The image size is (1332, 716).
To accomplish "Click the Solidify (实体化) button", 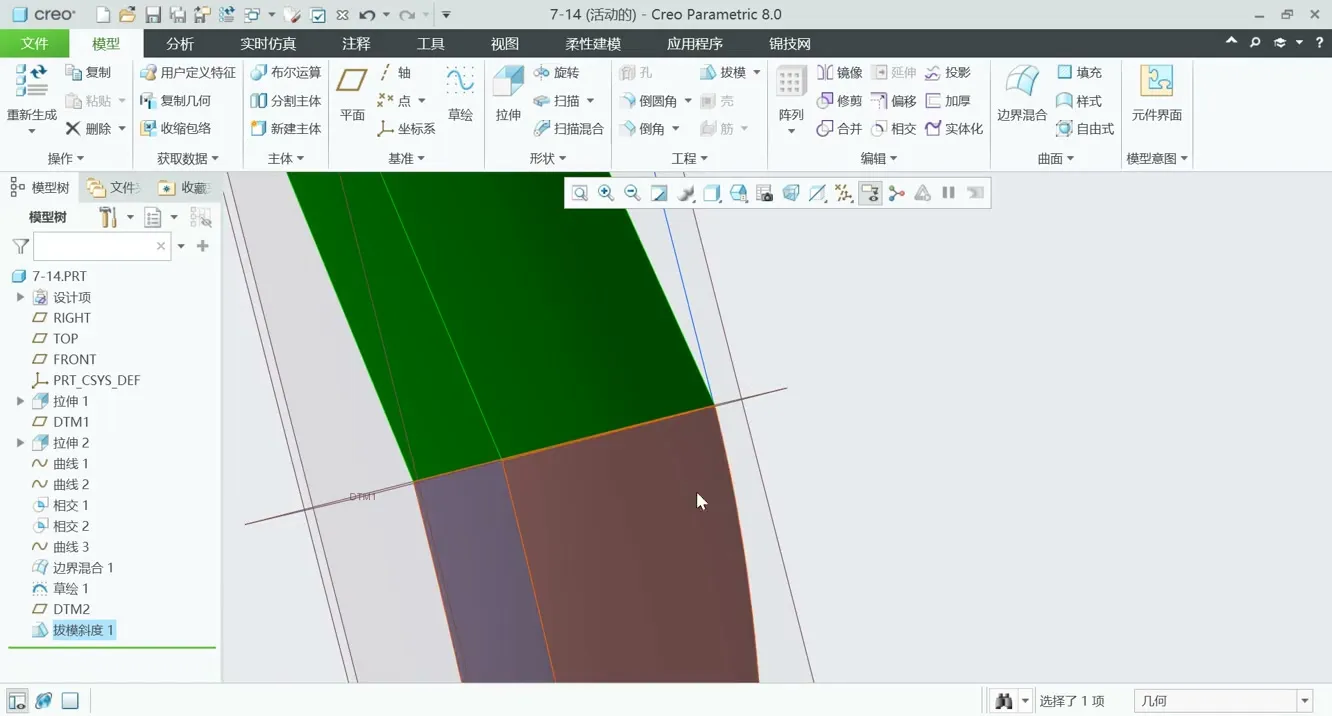I will click(954, 129).
